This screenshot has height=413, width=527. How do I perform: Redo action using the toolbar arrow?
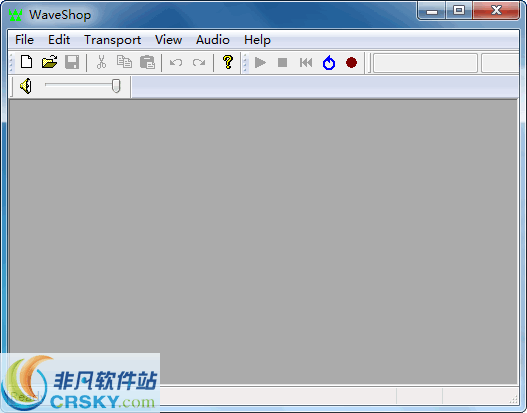pos(199,63)
